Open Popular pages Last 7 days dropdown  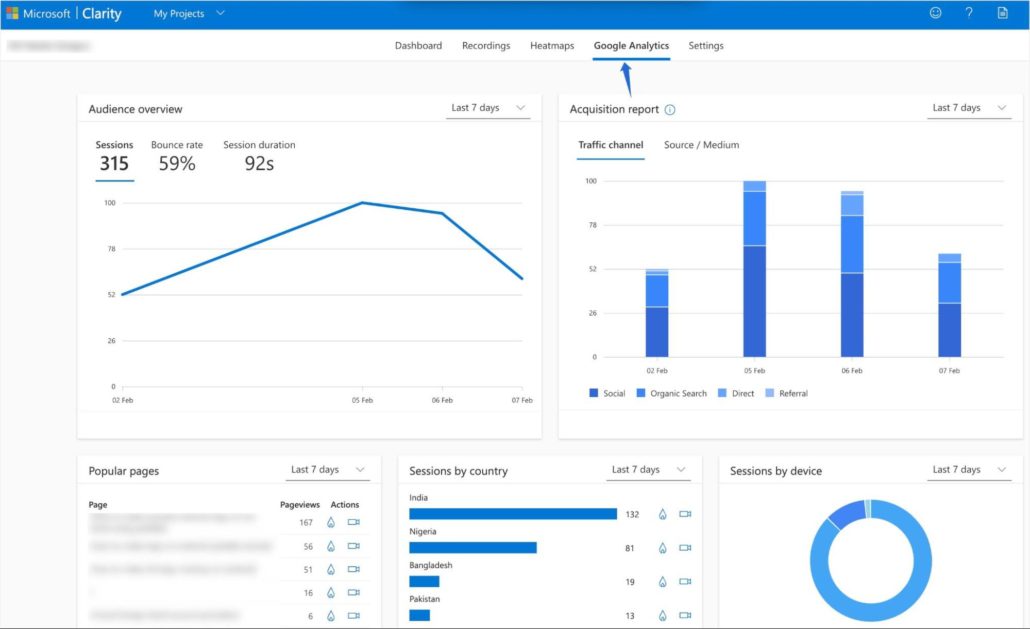(x=328, y=469)
